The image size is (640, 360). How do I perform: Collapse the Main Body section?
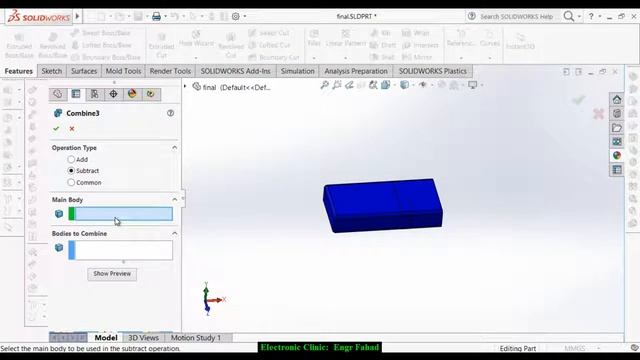(175, 199)
